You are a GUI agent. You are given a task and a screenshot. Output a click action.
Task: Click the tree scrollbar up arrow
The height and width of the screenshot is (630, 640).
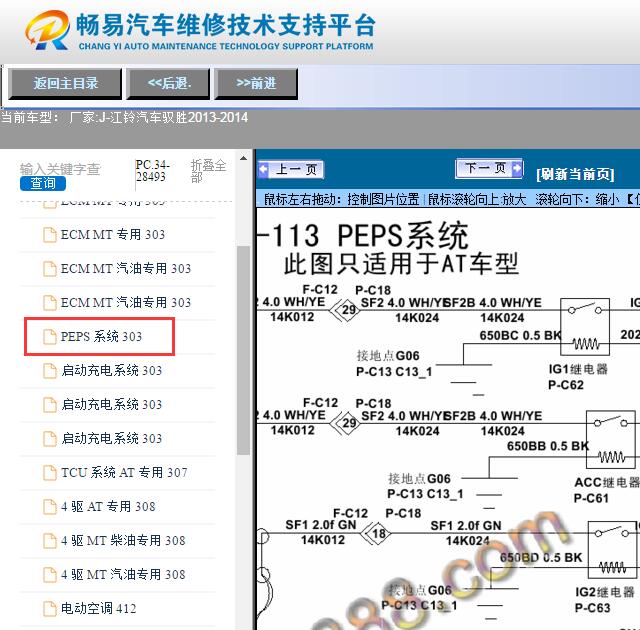pyautogui.click(x=243, y=158)
